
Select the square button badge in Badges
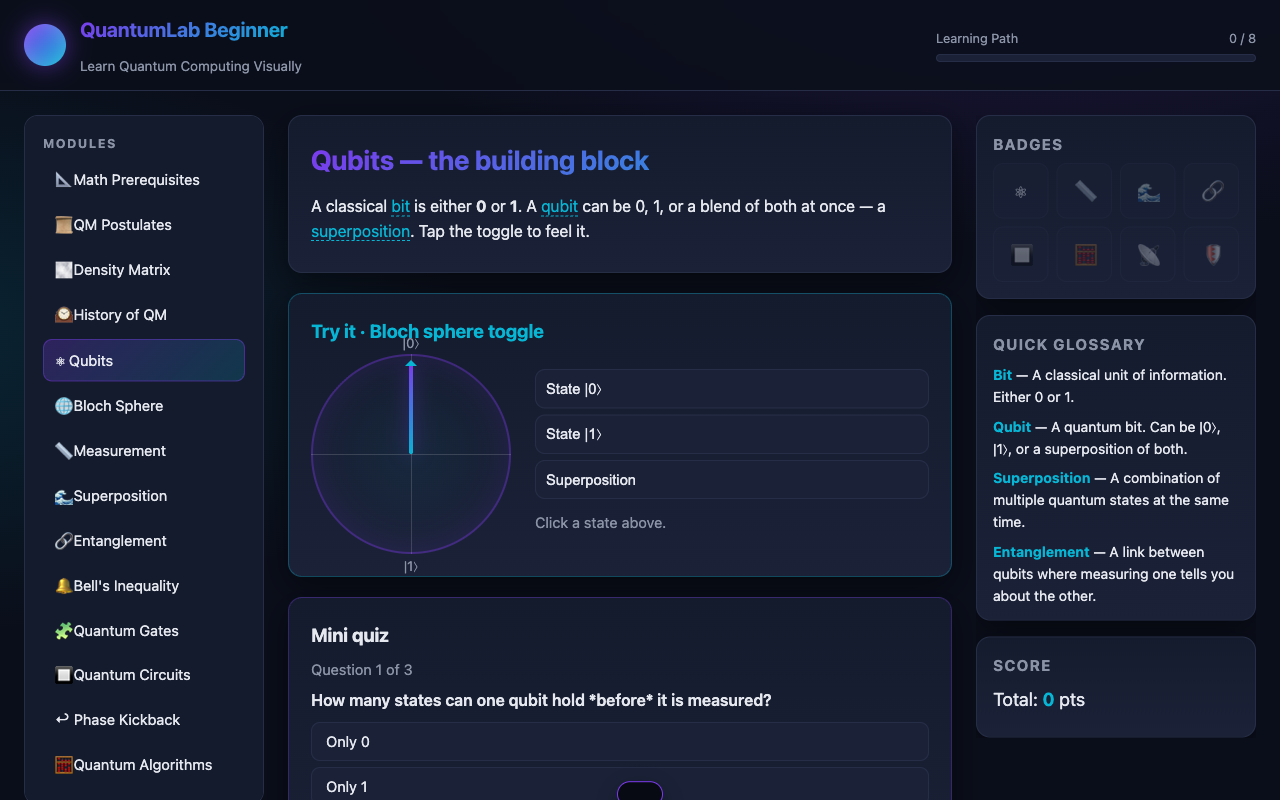(1021, 255)
